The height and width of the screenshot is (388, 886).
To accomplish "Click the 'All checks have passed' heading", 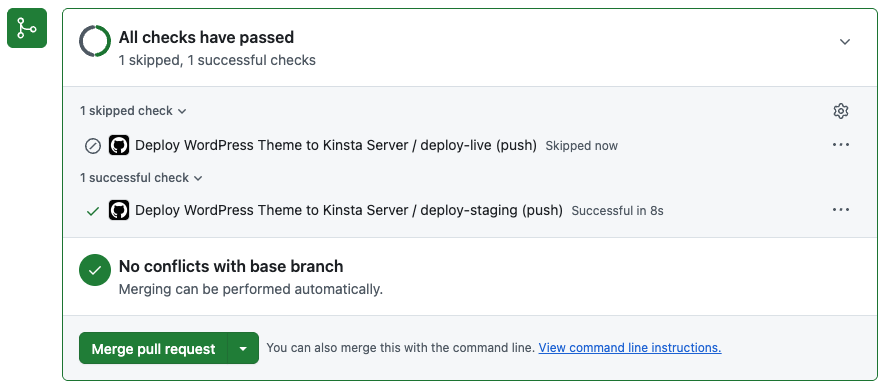I will click(206, 38).
